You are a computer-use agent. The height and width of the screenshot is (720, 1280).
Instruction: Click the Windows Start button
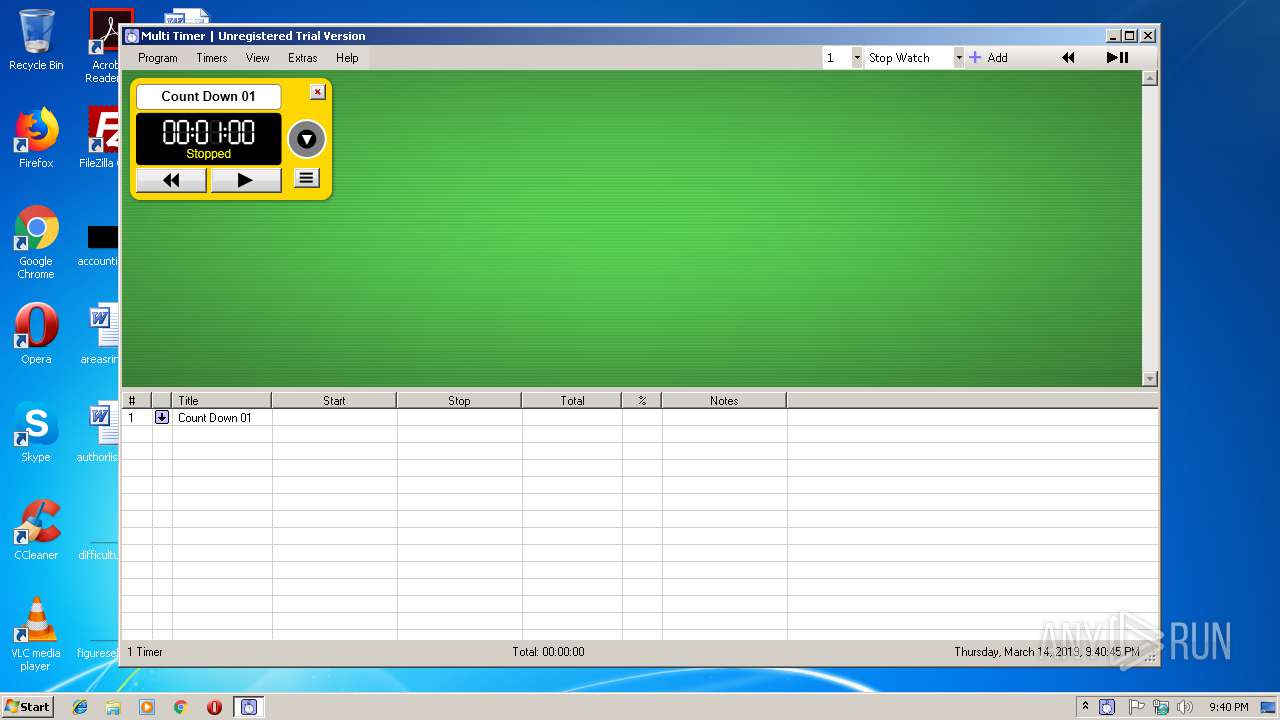point(27,706)
